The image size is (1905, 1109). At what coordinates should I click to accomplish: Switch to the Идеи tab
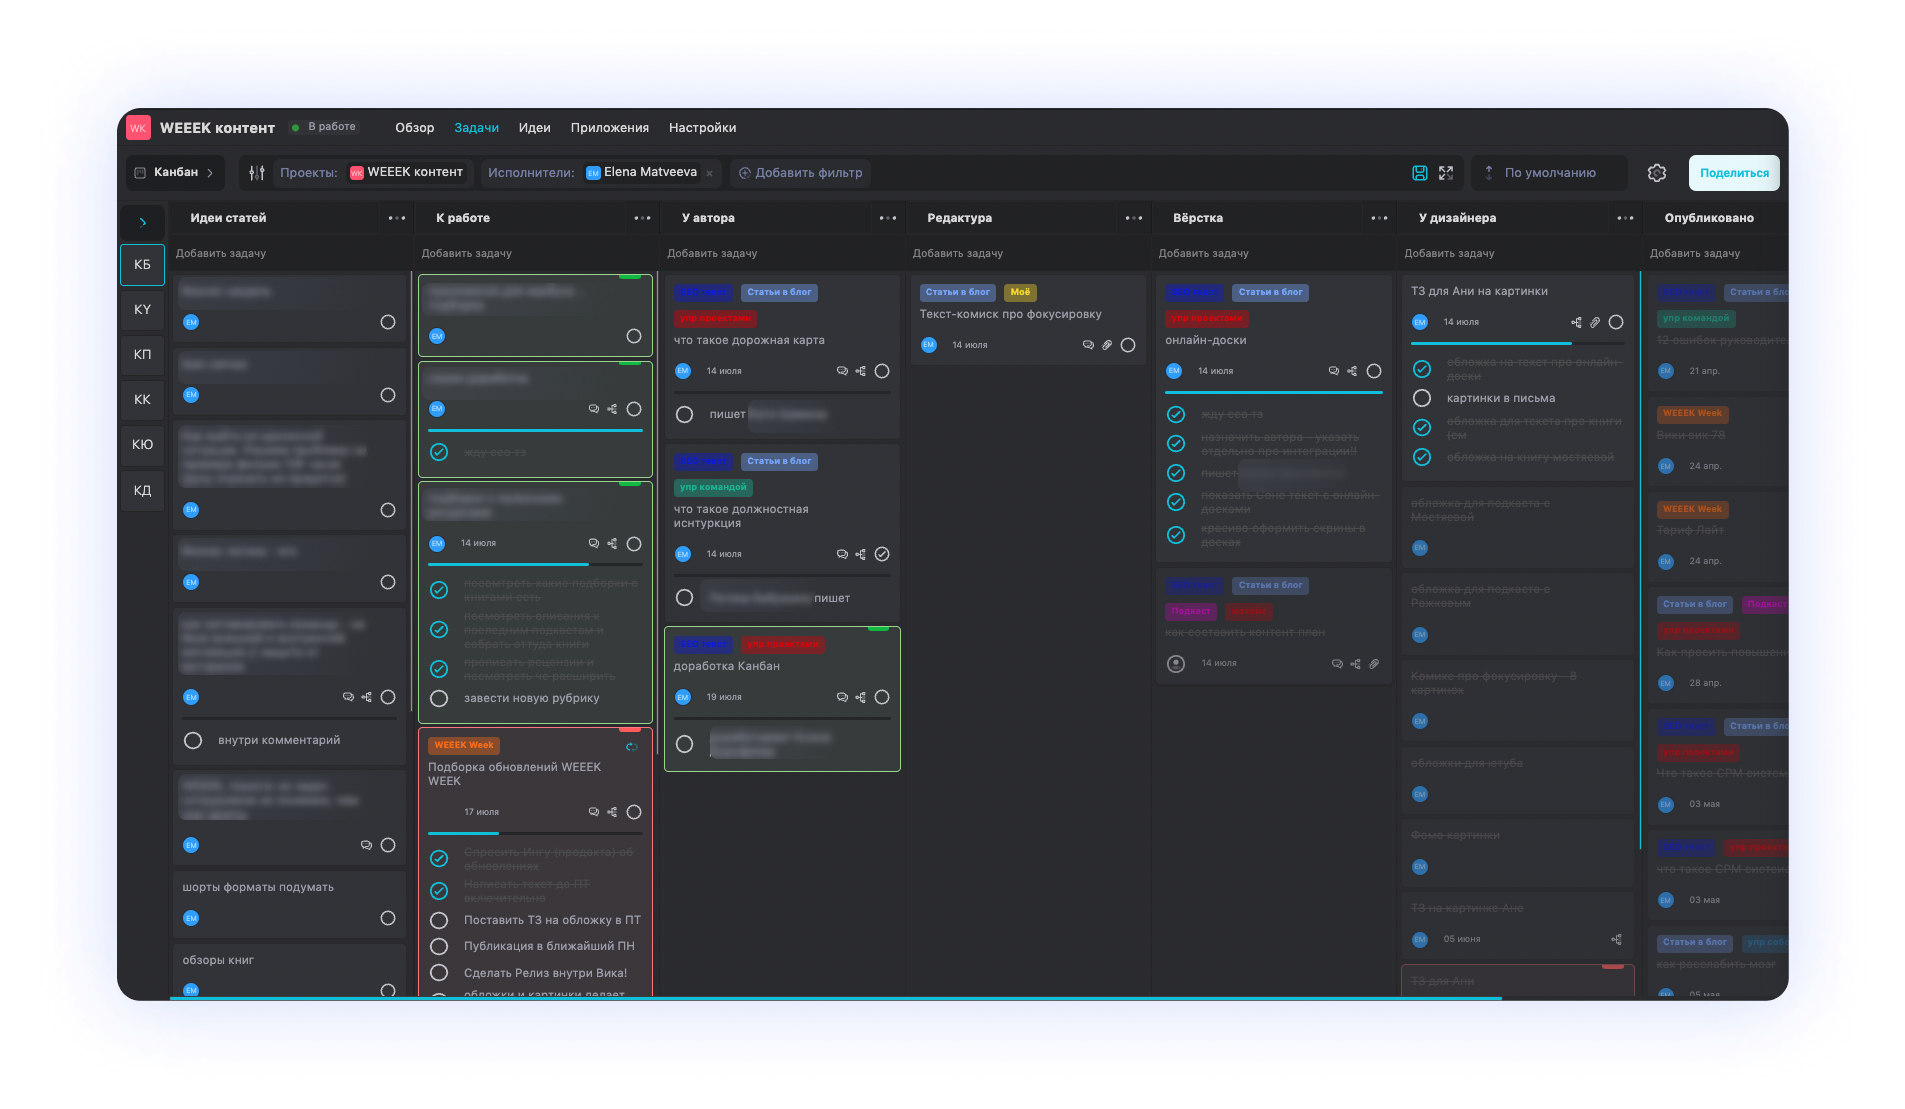coord(534,128)
